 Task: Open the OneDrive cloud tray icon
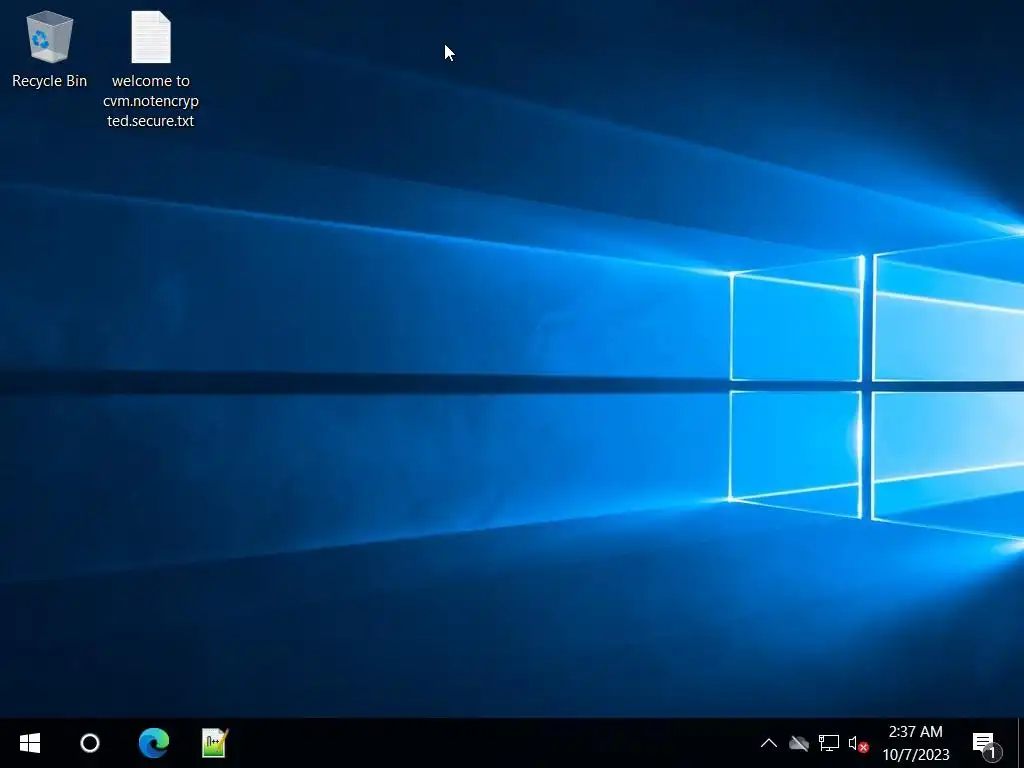coord(799,743)
